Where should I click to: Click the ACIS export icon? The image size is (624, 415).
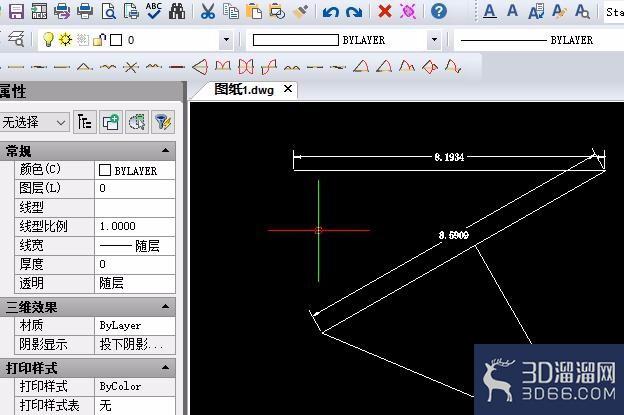click(39, 11)
